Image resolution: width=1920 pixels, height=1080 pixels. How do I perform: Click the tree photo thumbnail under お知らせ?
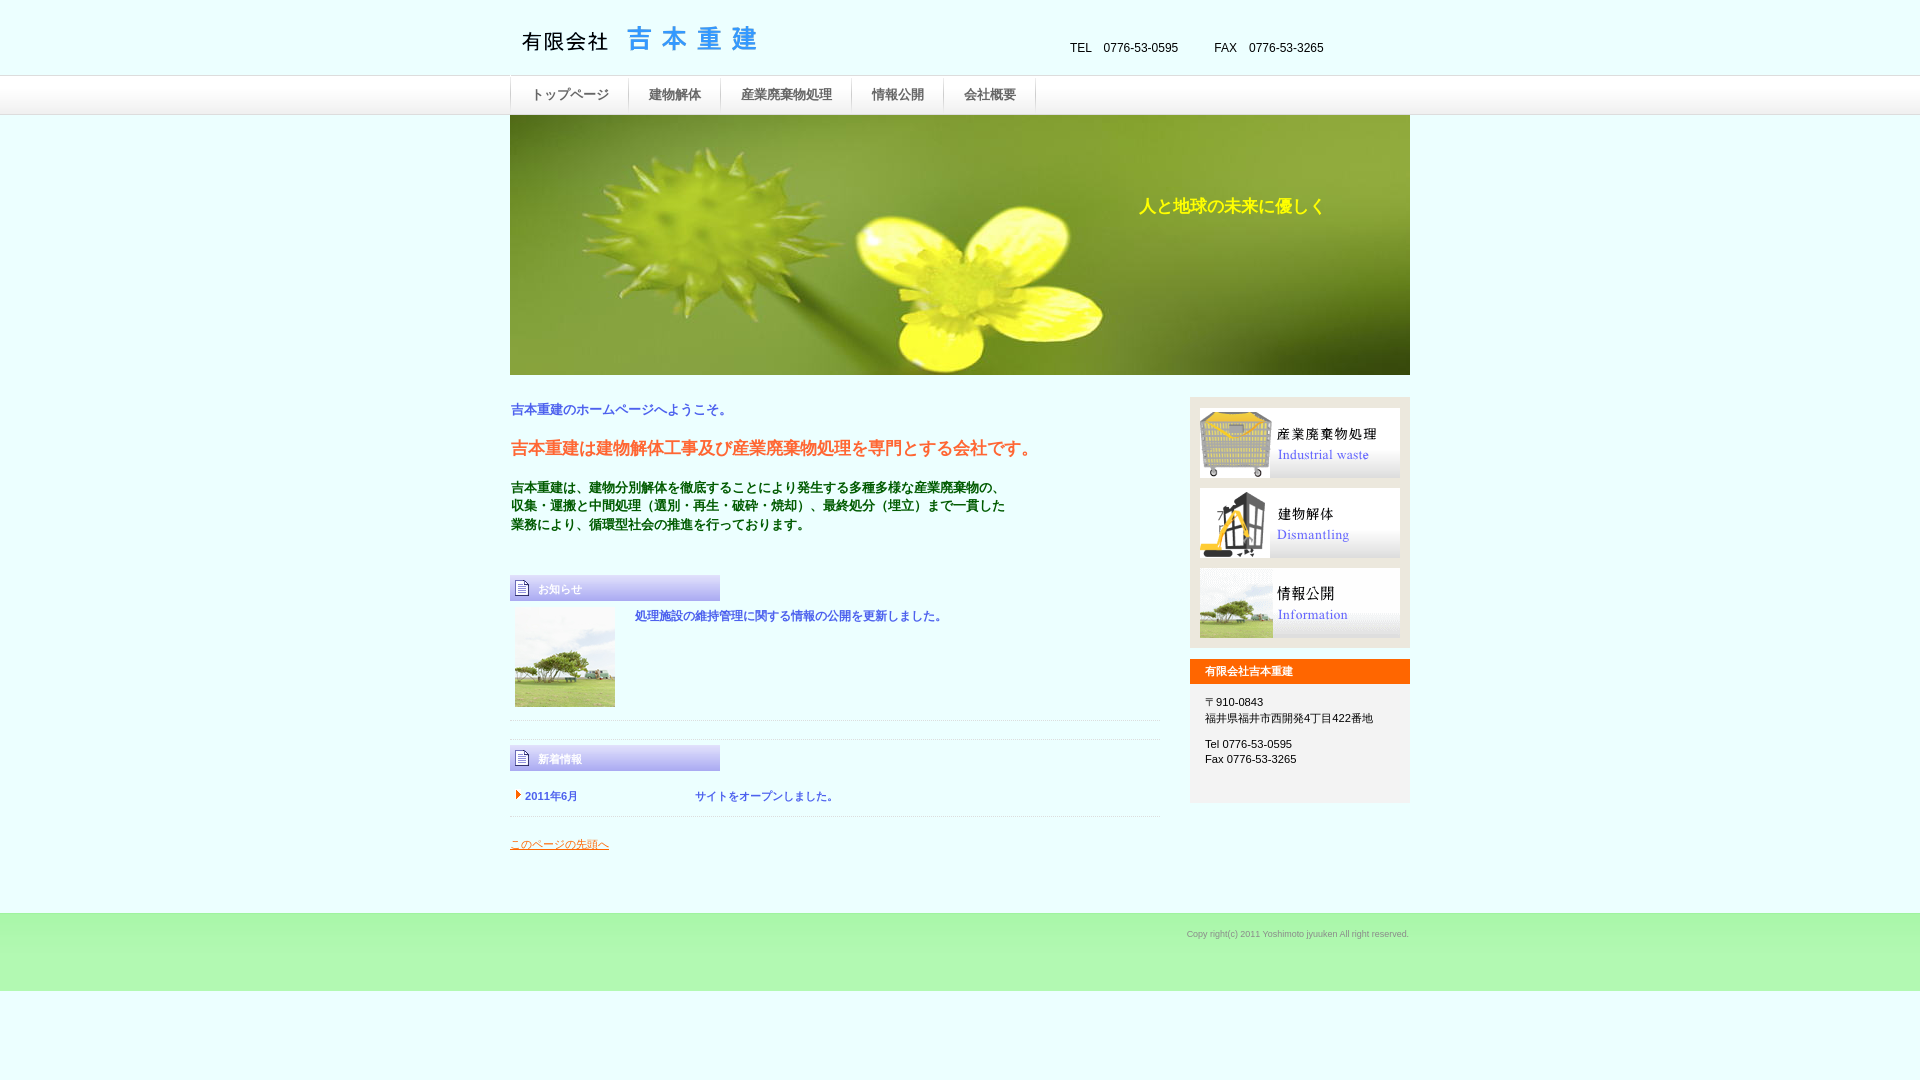(564, 657)
